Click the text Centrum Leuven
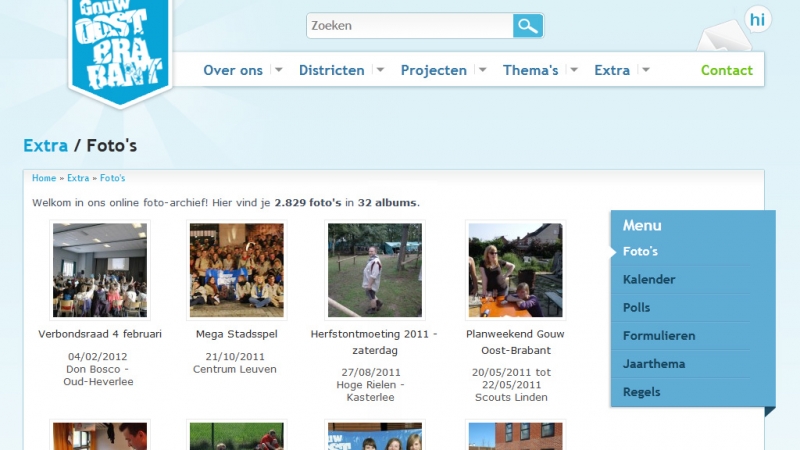This screenshot has width=800, height=450. pyautogui.click(x=235, y=369)
